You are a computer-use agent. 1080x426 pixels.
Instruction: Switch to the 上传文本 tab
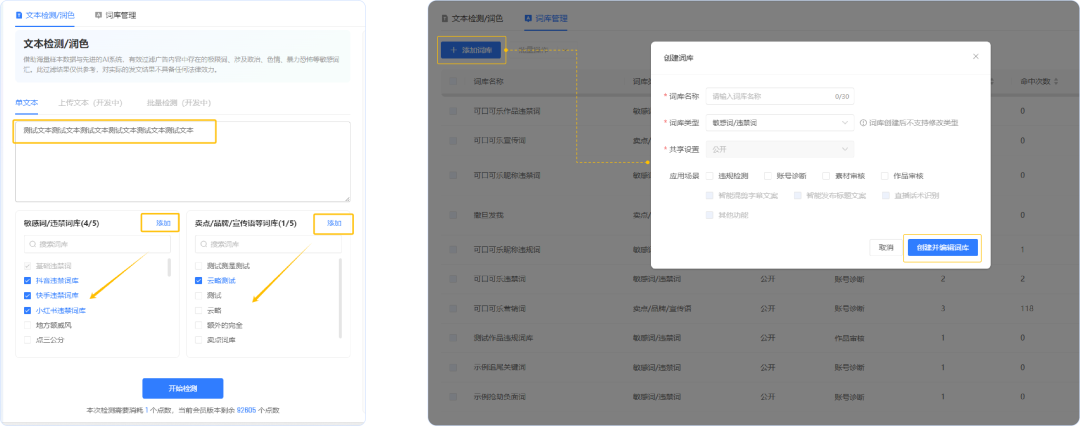[x=90, y=102]
